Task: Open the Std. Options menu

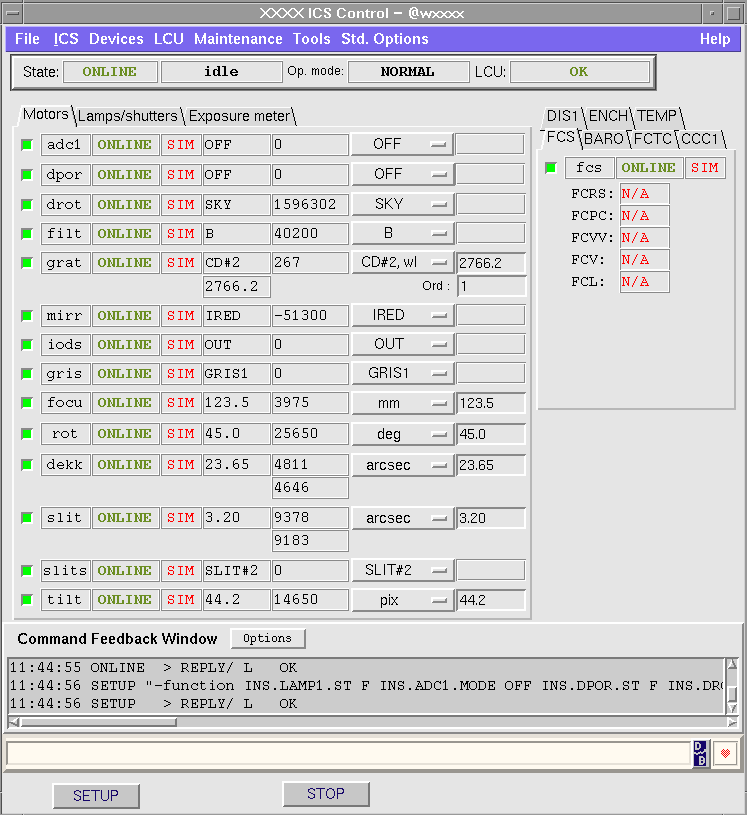Action: [x=385, y=39]
